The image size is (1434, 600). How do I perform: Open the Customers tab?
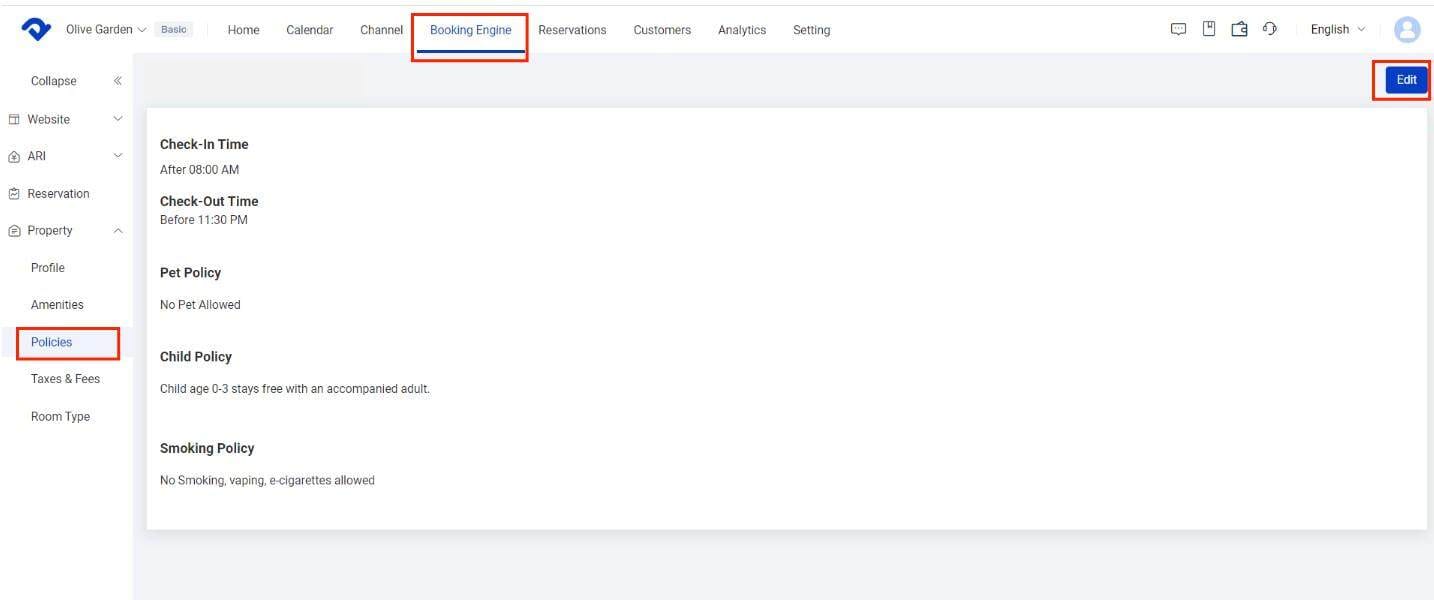pos(661,30)
